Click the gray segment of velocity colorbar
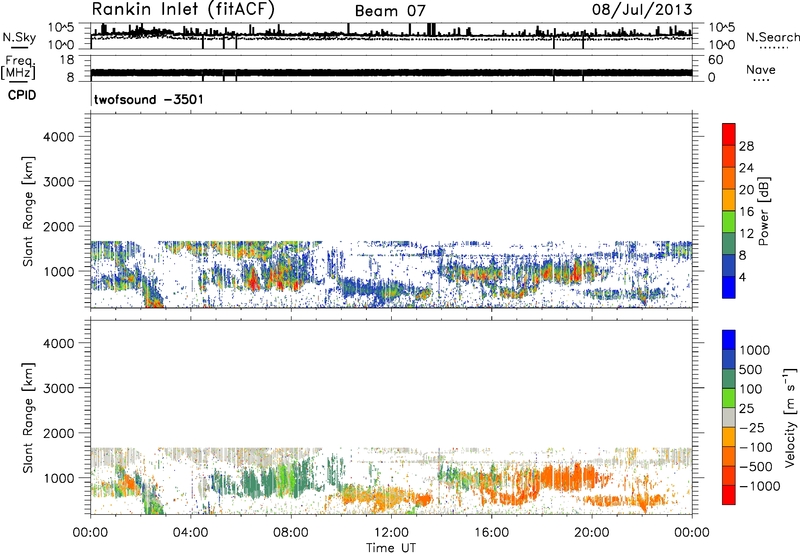The width and height of the screenshot is (800, 554). tap(729, 418)
